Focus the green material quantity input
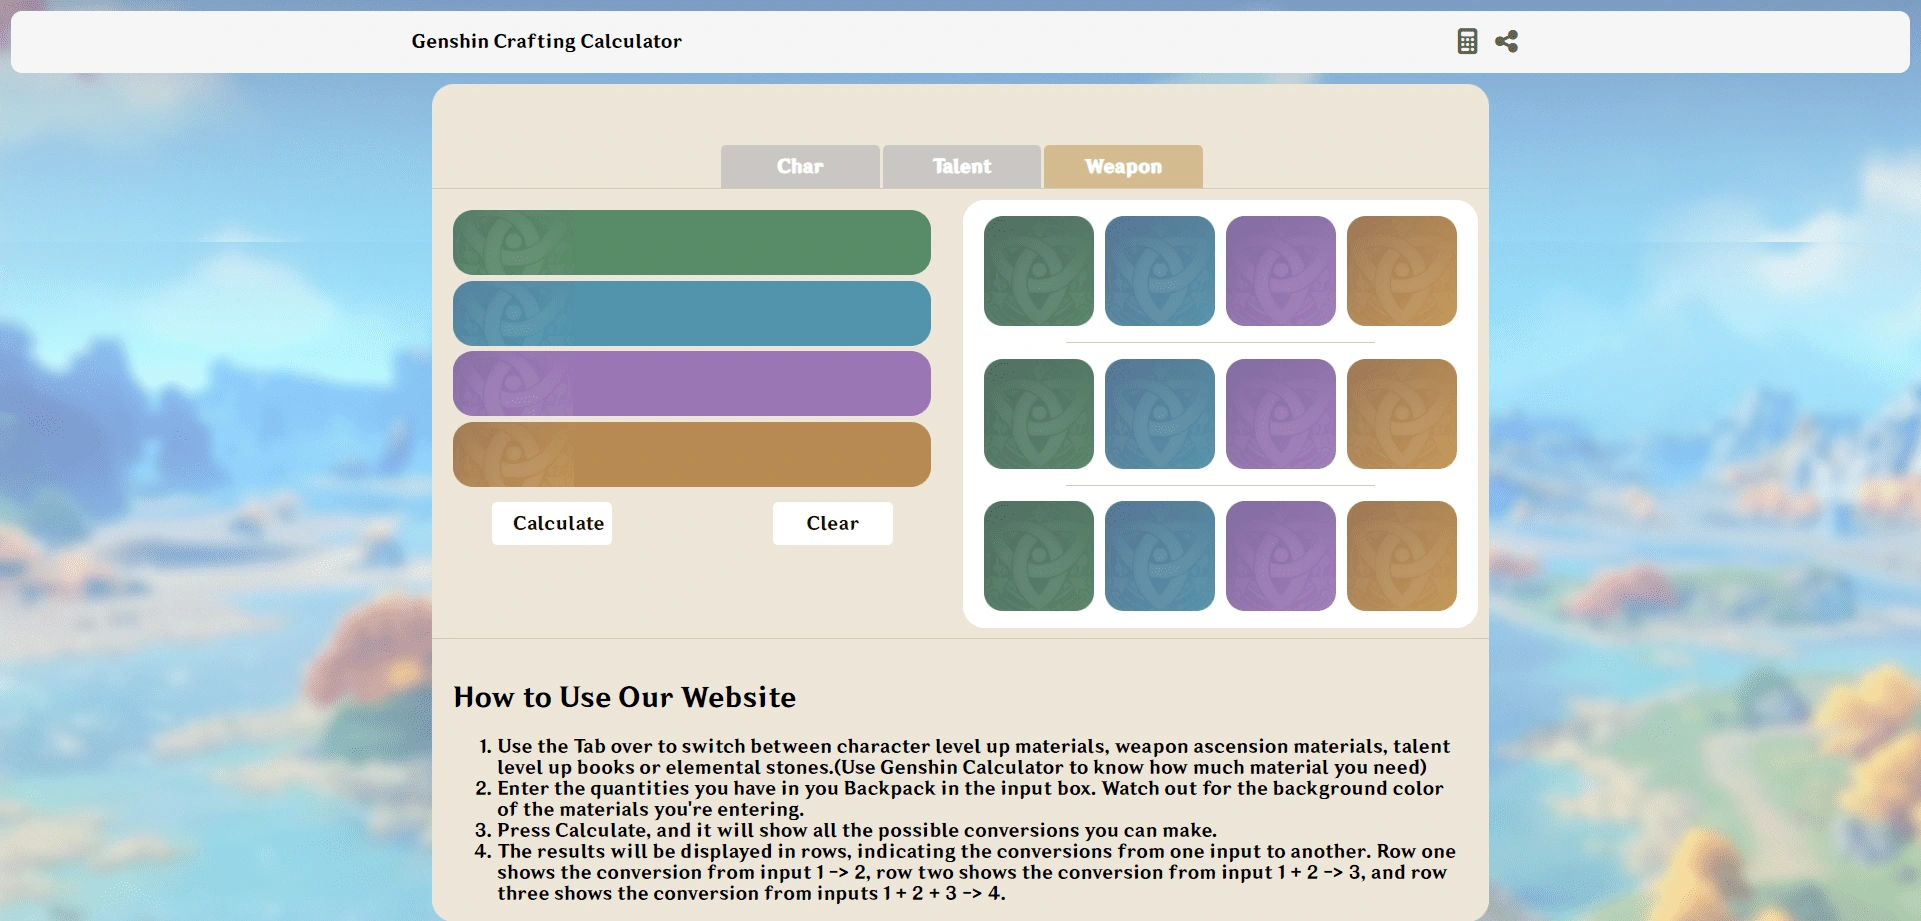 coord(692,242)
